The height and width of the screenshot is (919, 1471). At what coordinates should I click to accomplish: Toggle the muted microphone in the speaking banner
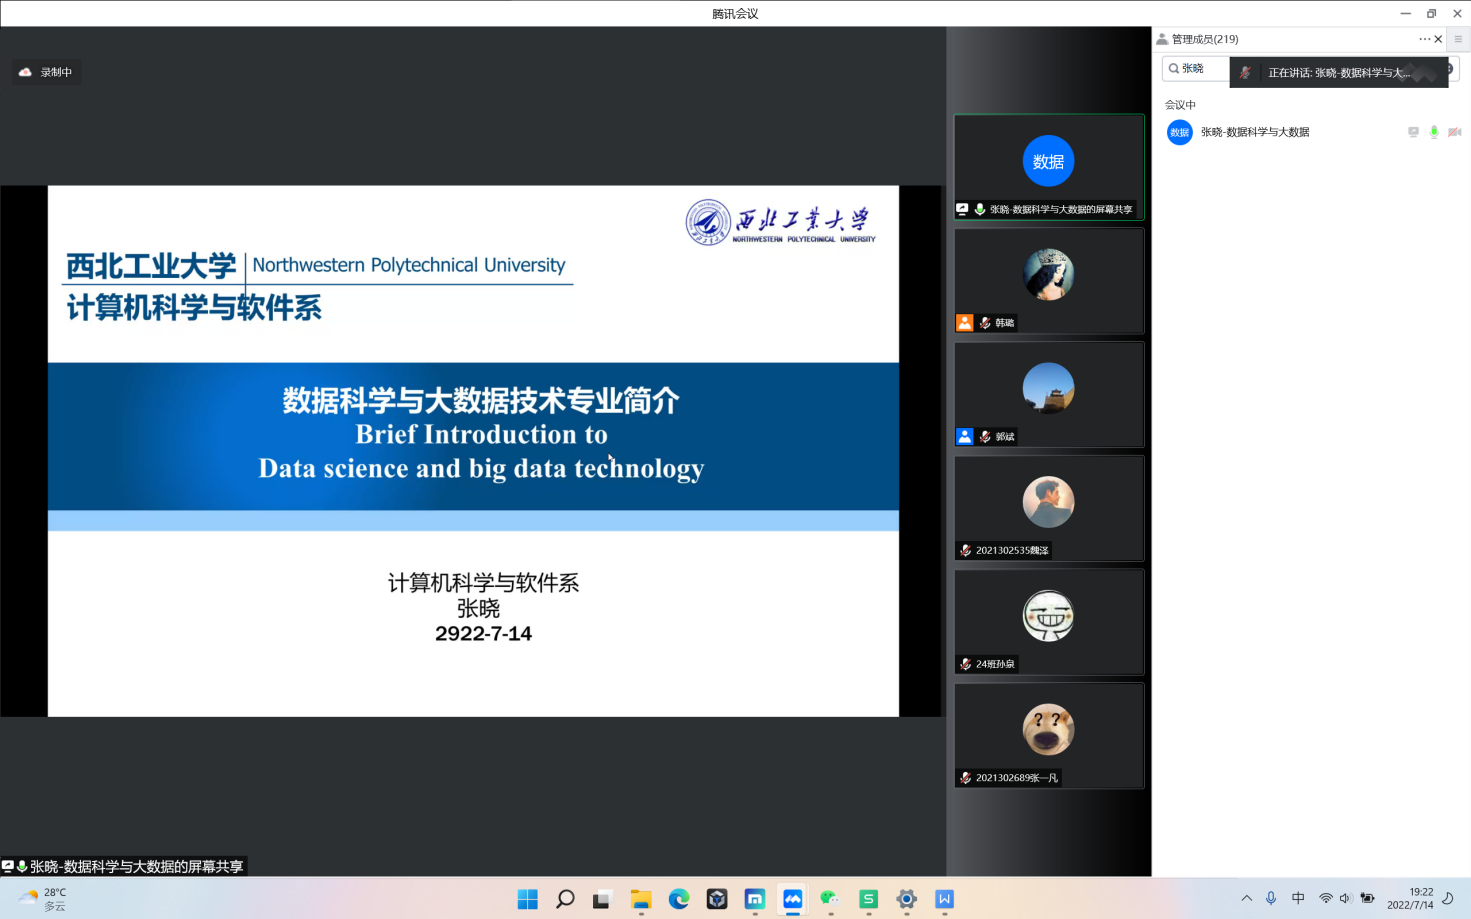(1245, 73)
